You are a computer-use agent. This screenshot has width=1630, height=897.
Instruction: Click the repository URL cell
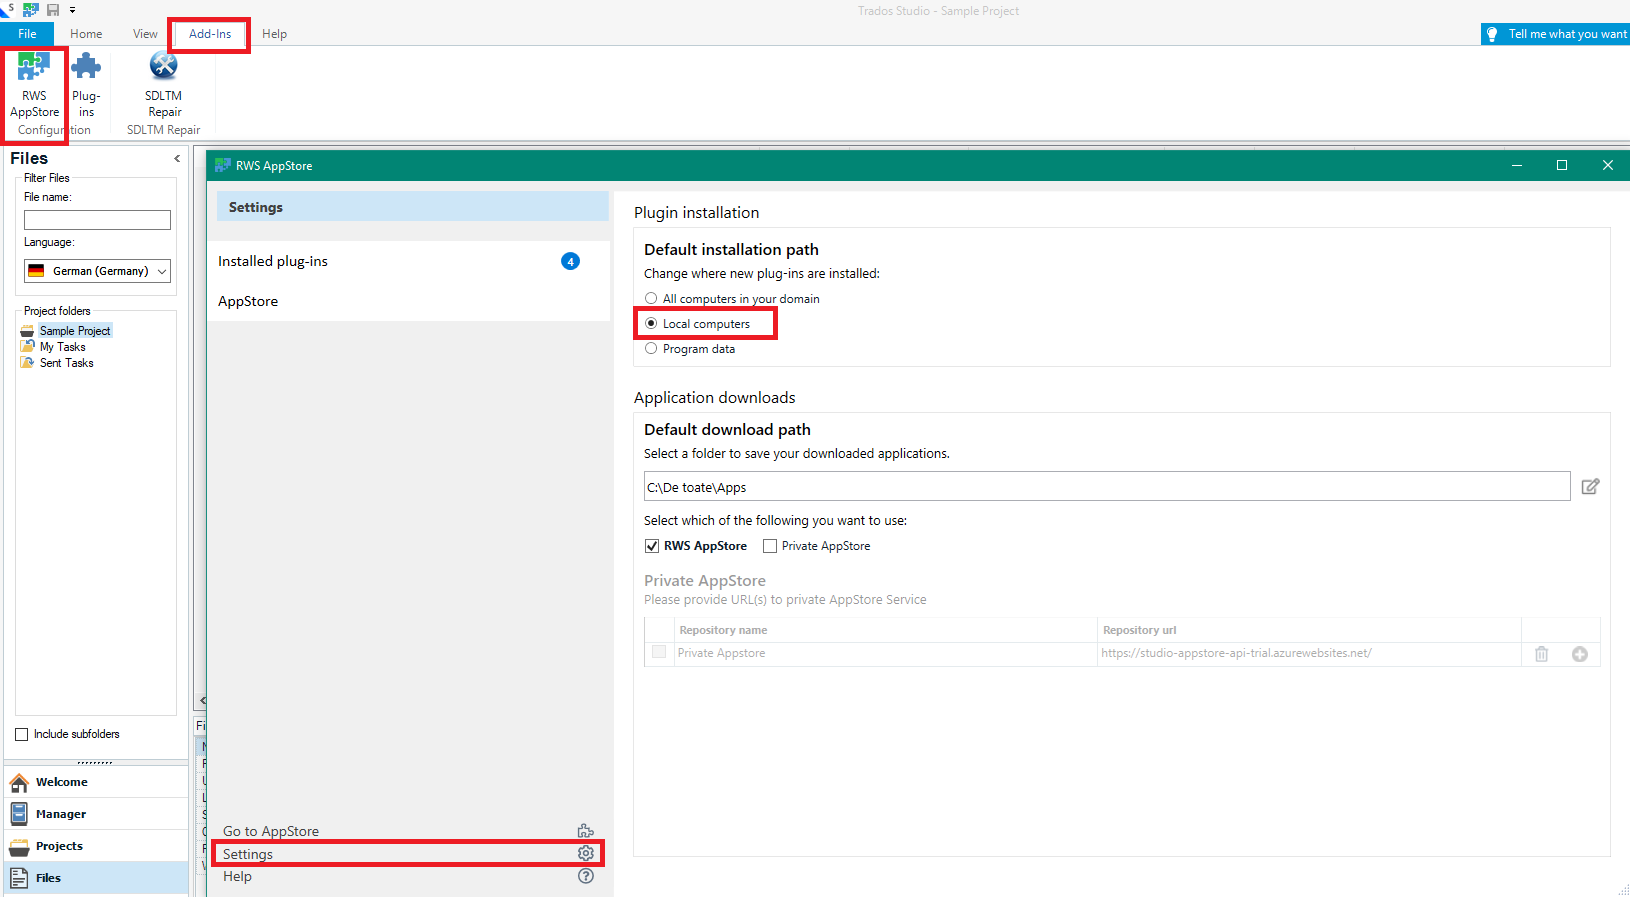click(x=1308, y=653)
